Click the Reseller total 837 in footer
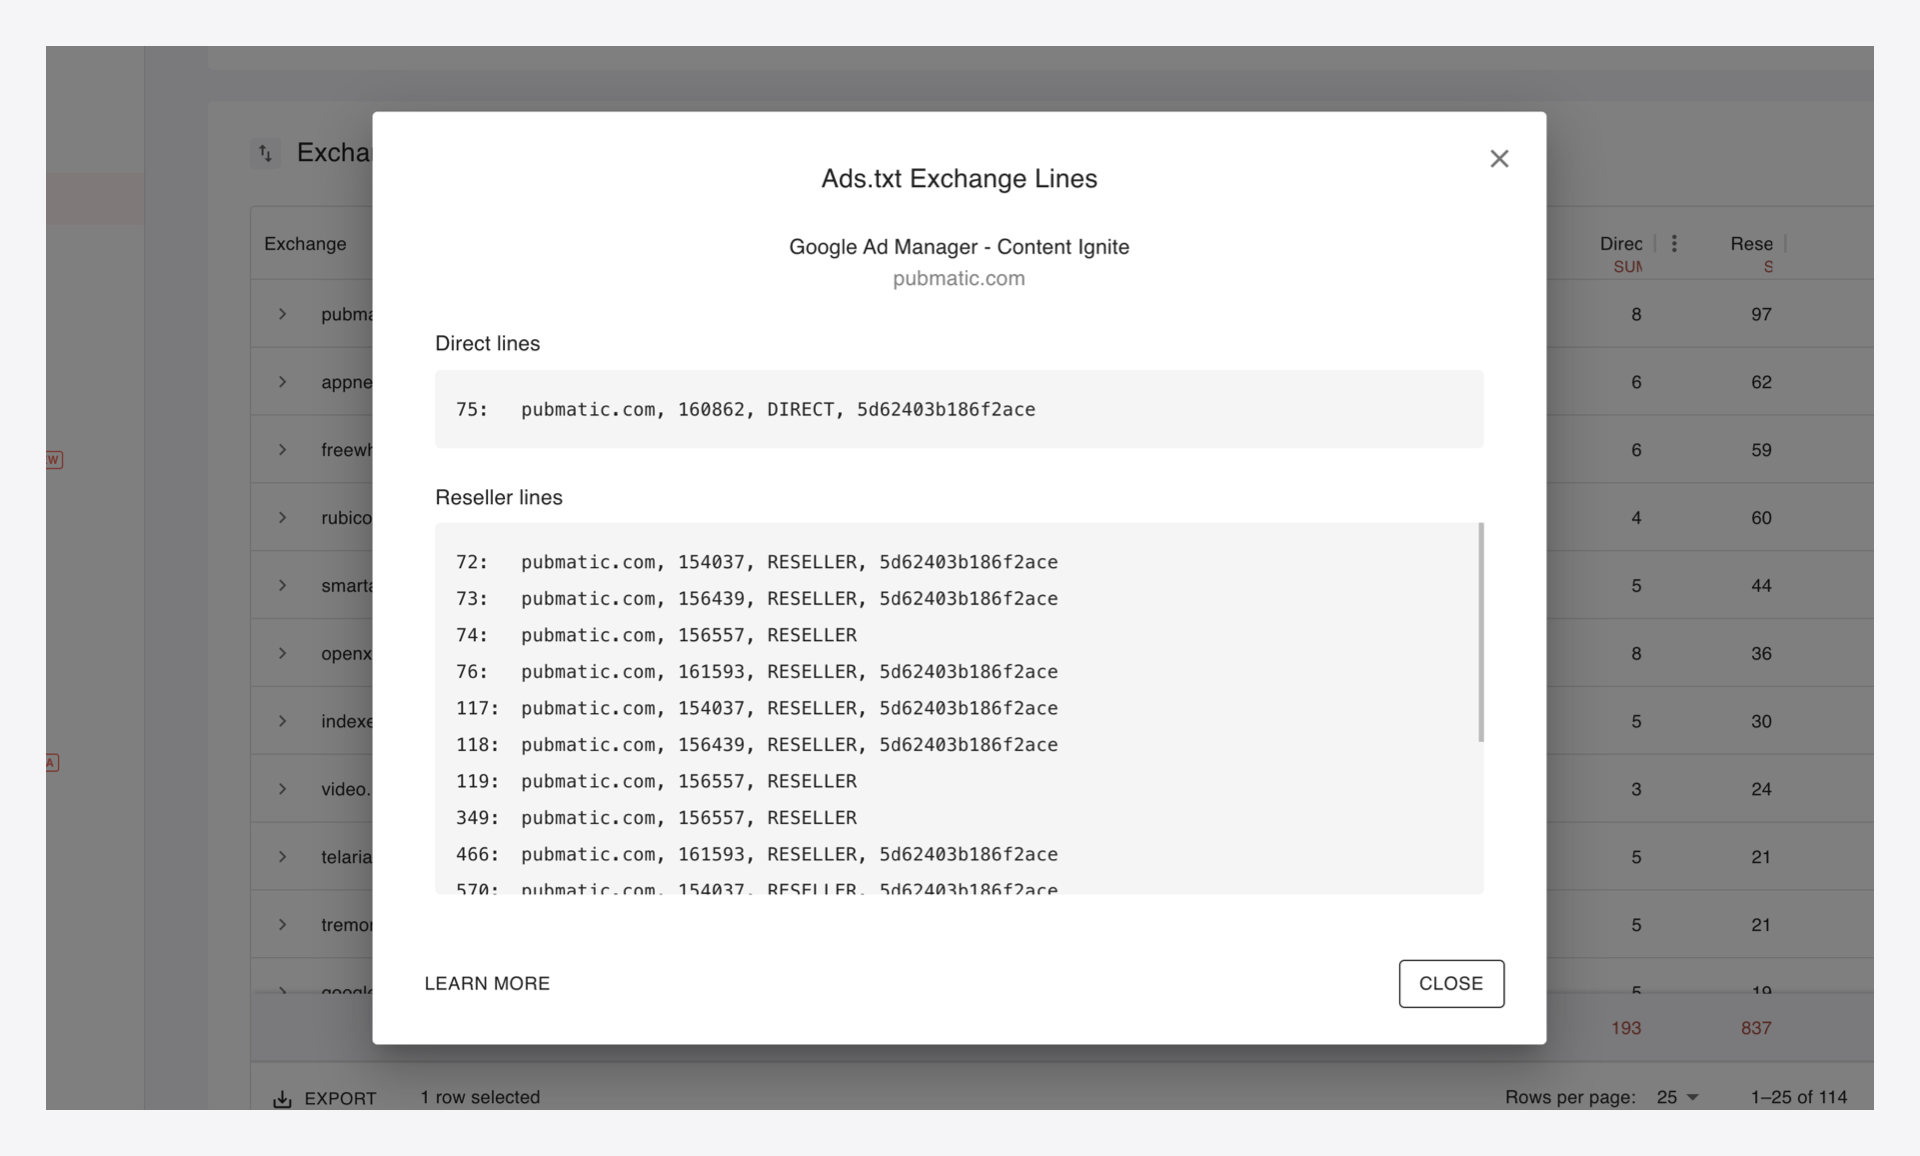 1756,1028
